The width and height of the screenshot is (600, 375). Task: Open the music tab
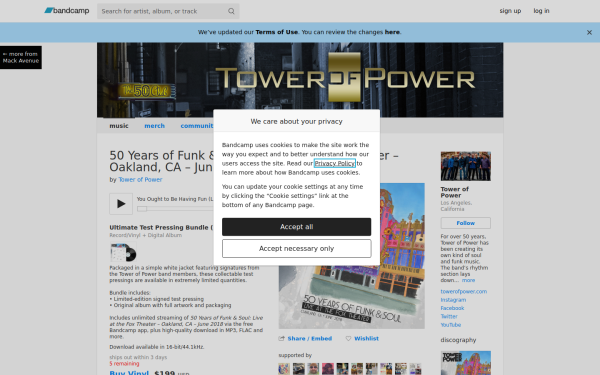click(119, 126)
